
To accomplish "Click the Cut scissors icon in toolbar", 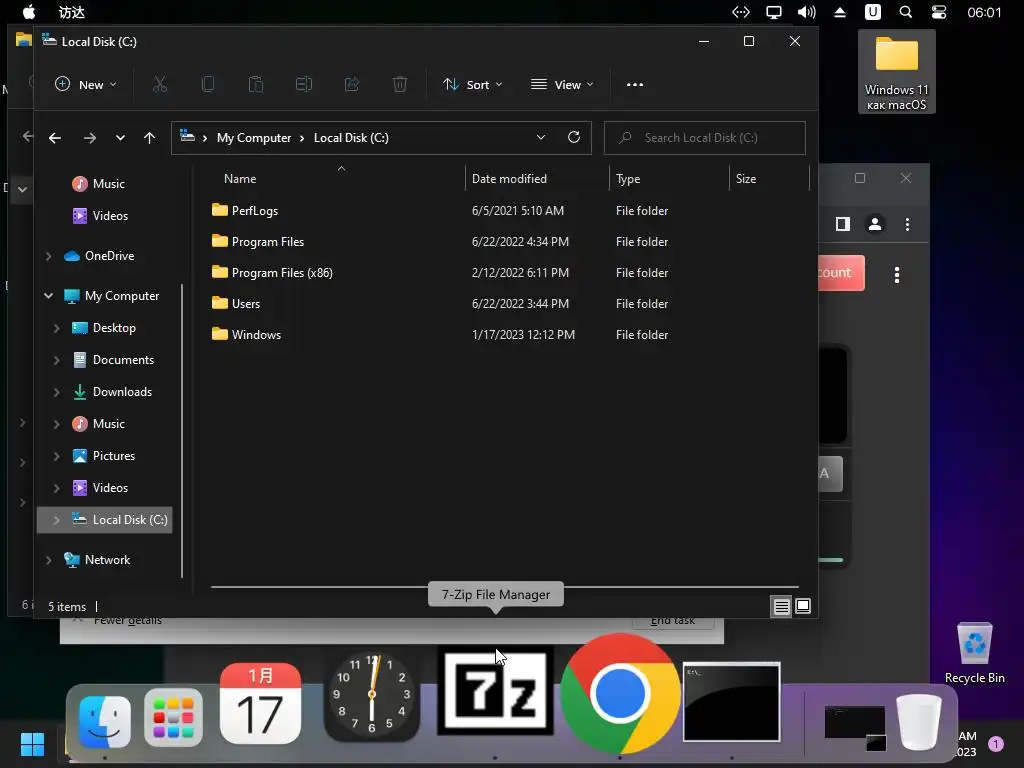I will click(x=160, y=84).
